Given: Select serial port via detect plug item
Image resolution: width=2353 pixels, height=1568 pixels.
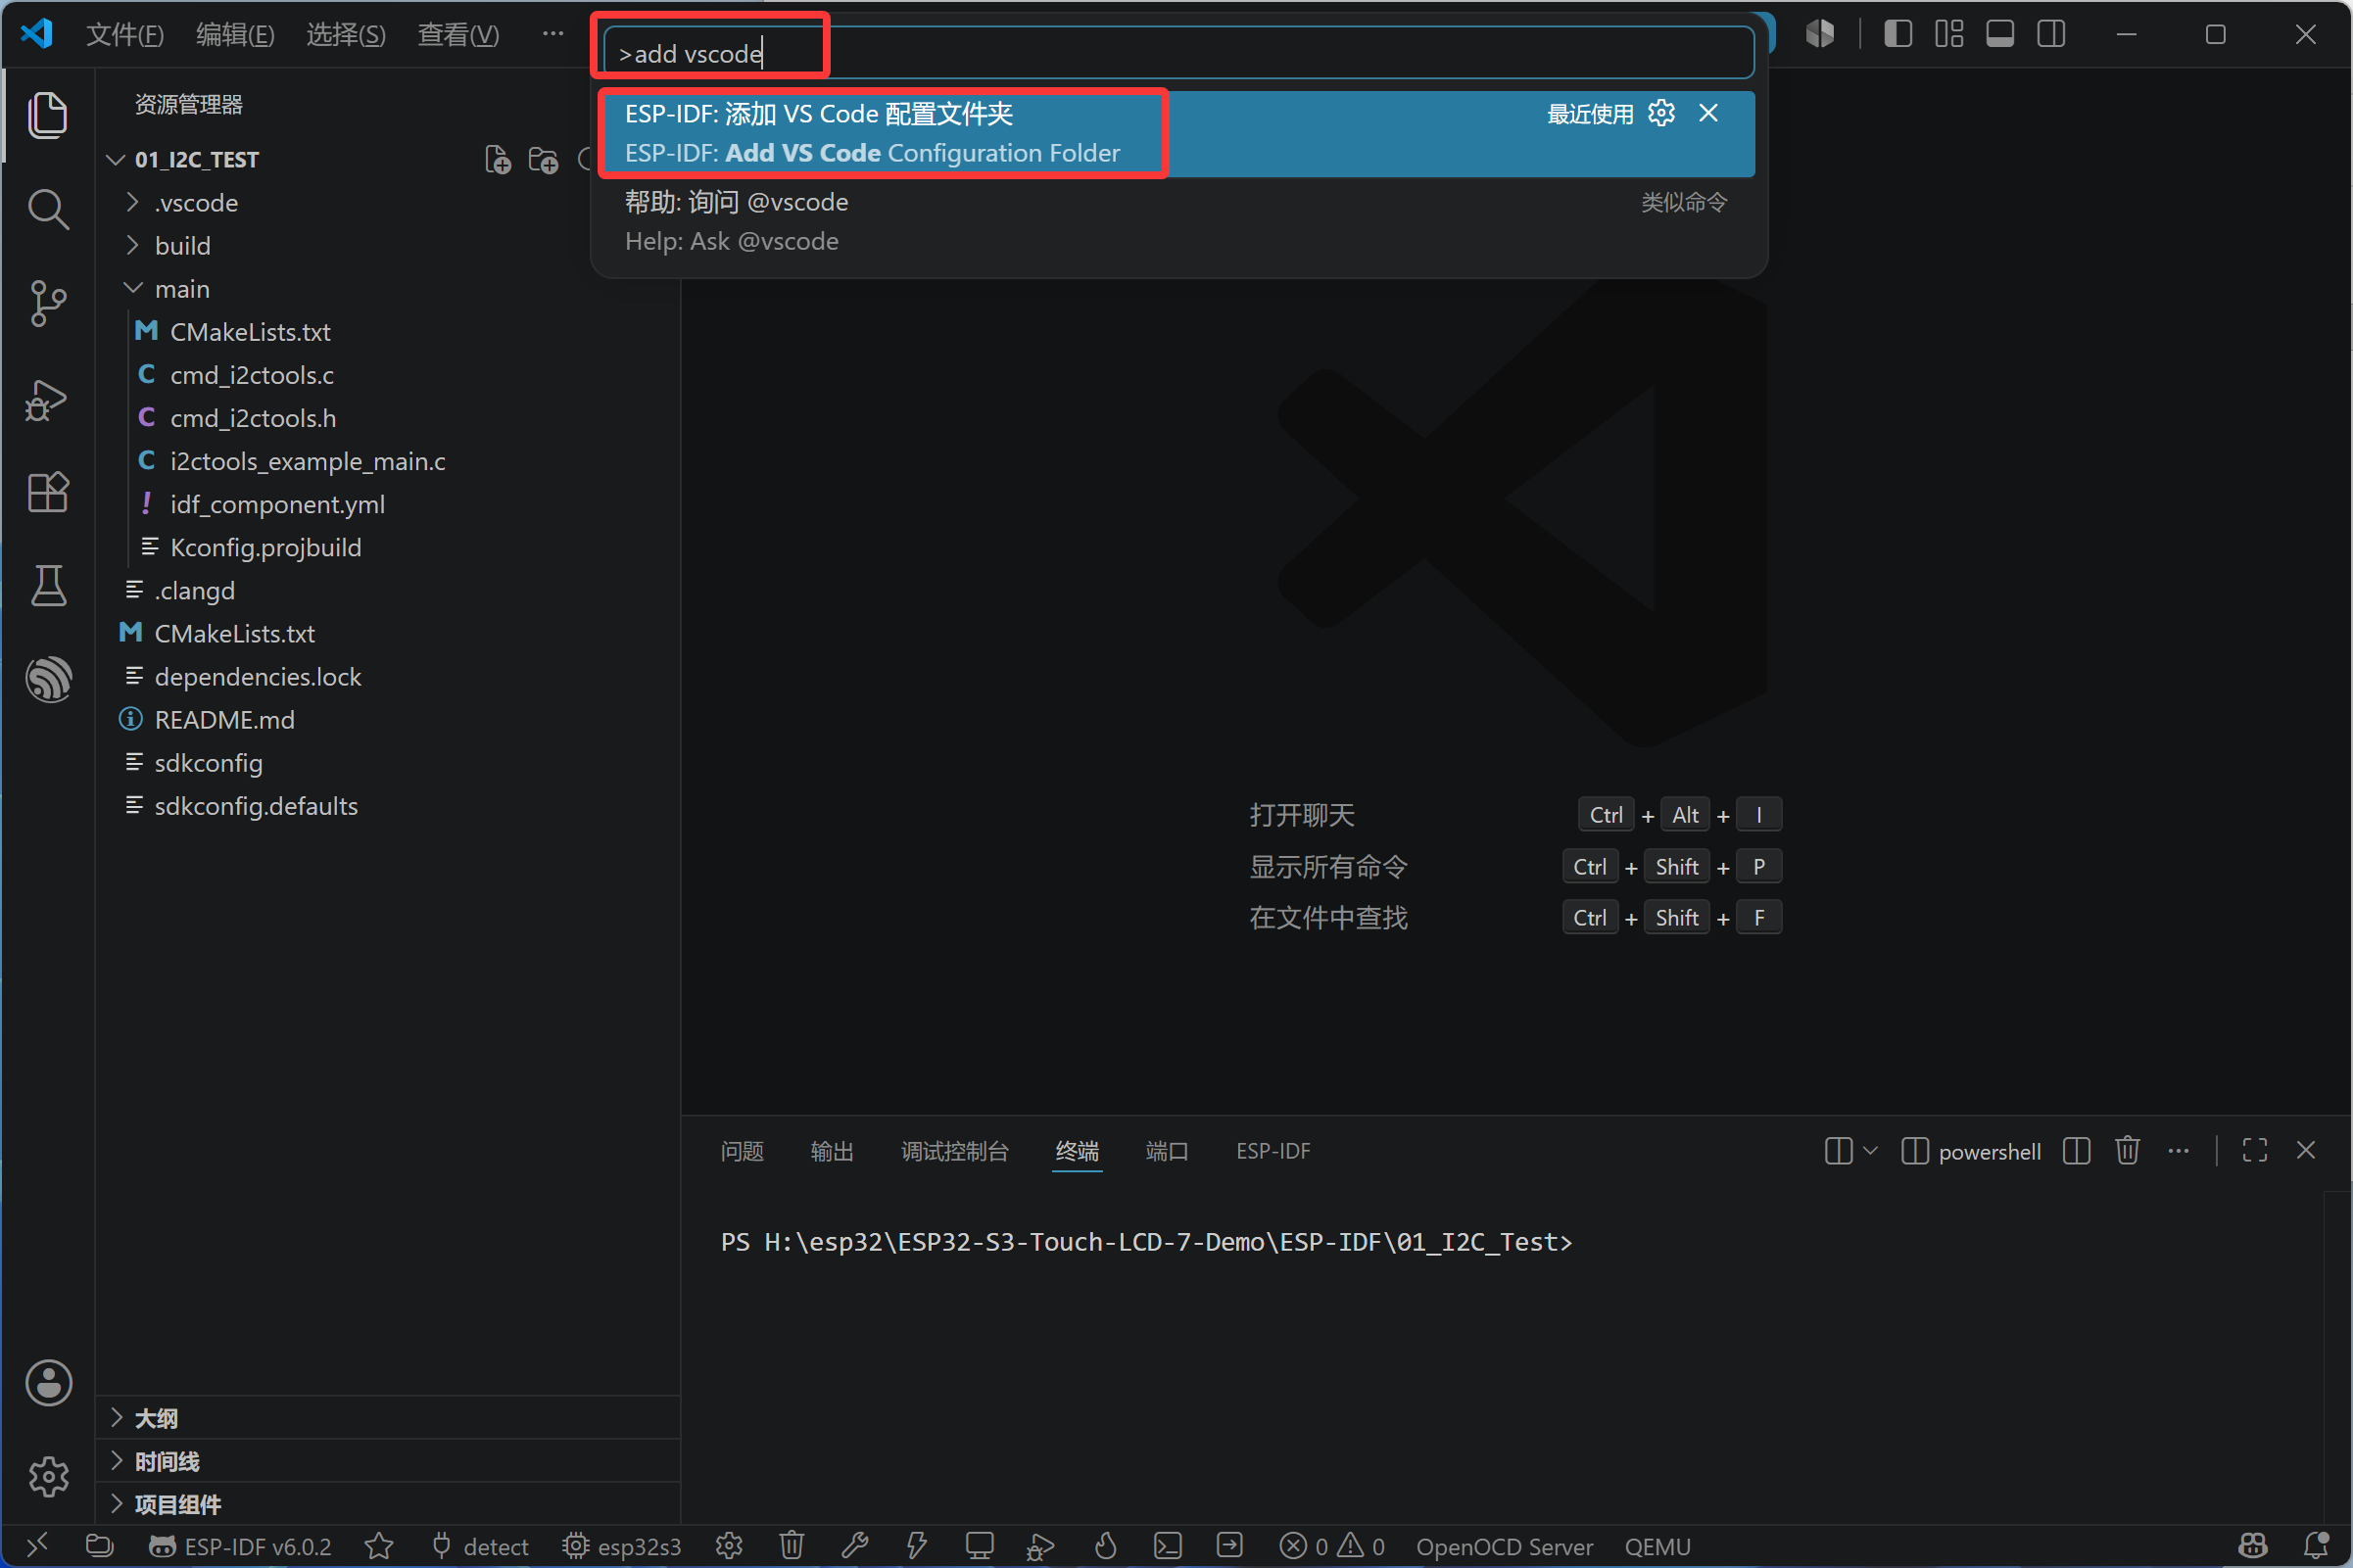Looking at the screenshot, I should point(480,1547).
